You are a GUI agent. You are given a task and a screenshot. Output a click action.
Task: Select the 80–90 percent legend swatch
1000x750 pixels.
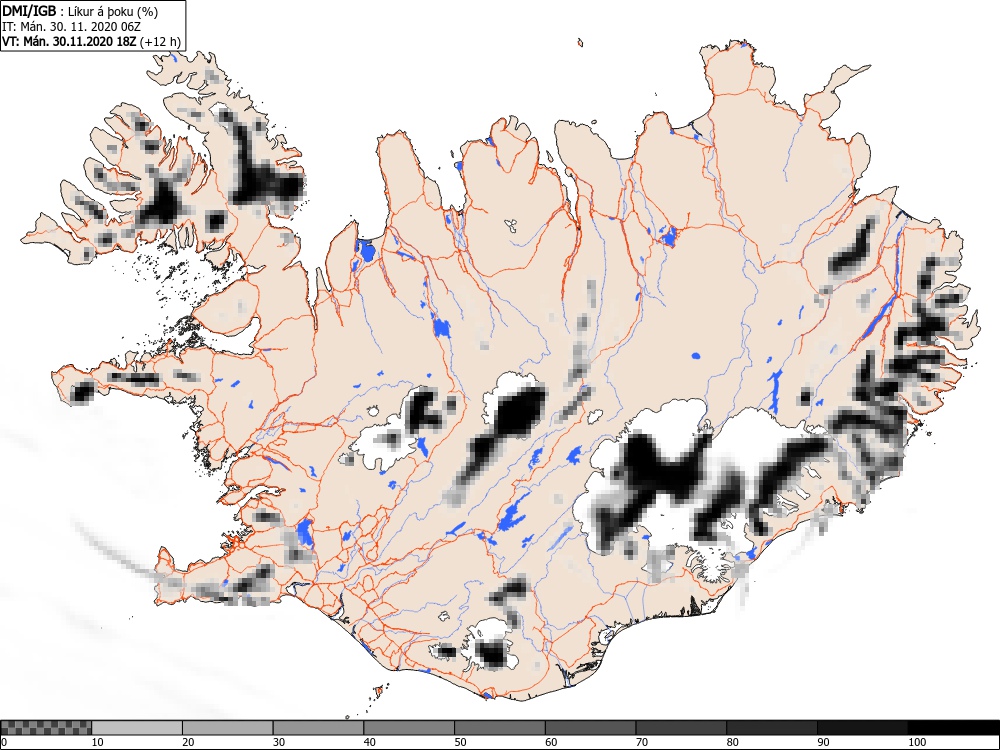772,728
